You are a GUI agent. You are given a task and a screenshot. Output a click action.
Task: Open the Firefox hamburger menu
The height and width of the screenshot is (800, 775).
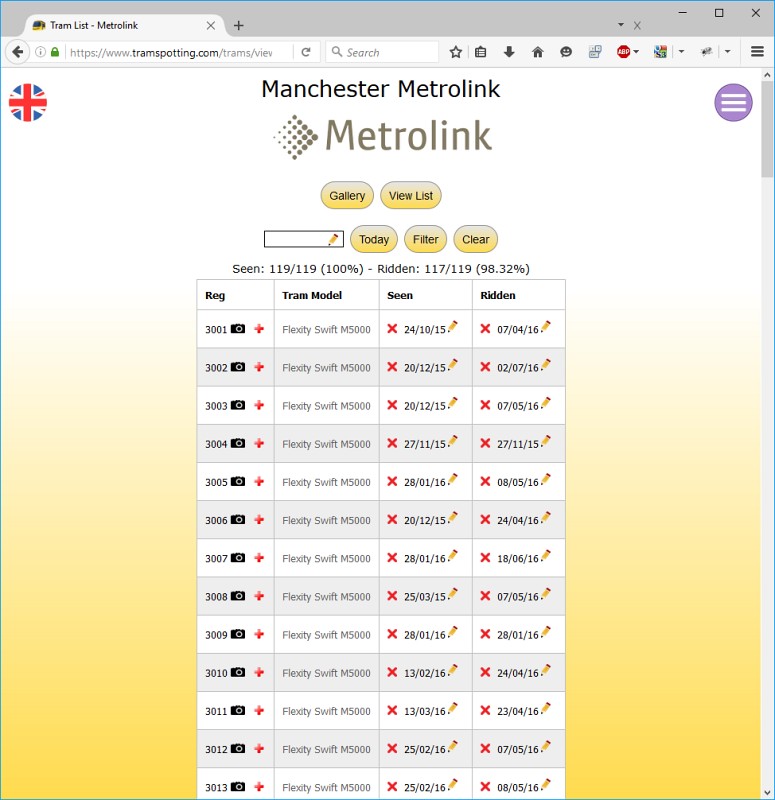click(x=757, y=52)
